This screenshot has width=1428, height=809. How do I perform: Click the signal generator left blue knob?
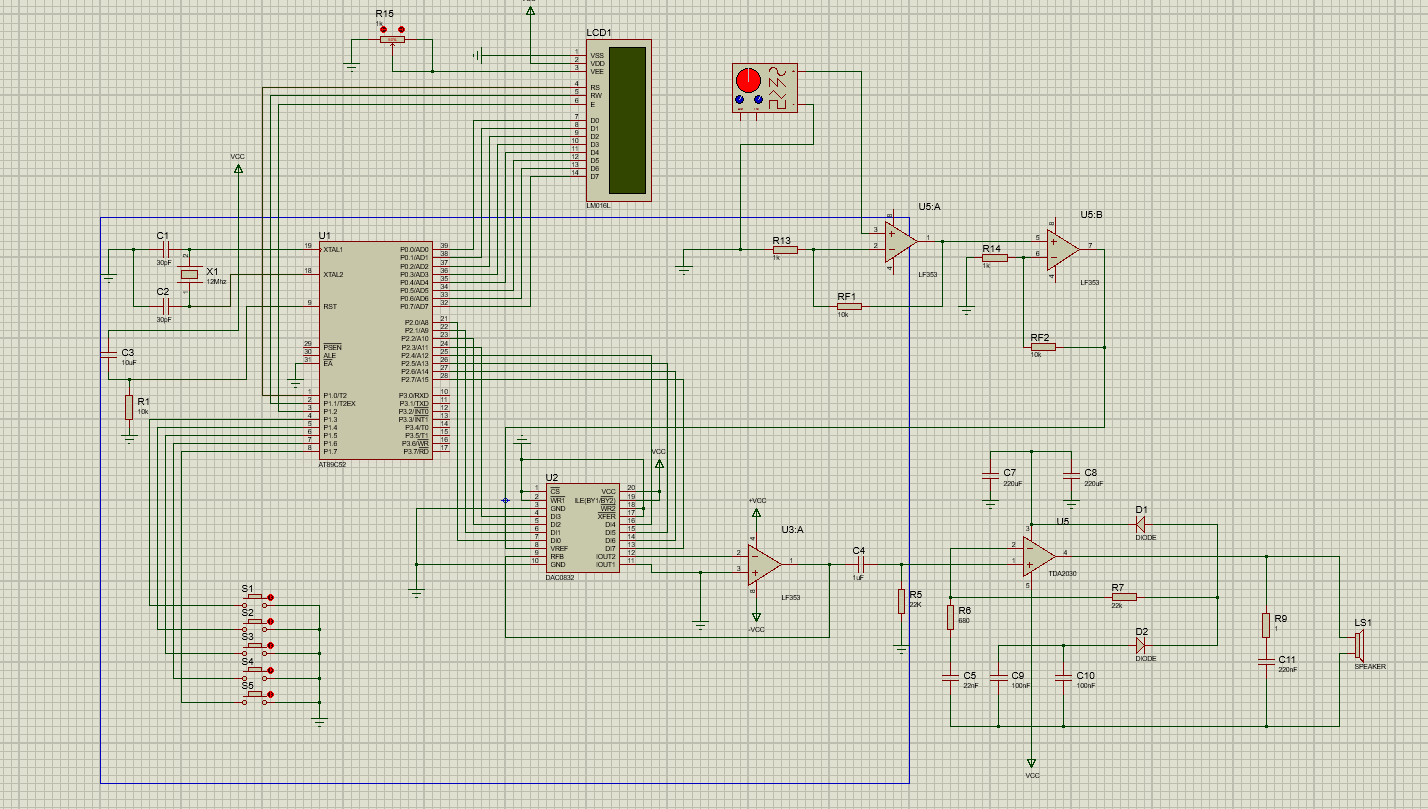tap(740, 101)
